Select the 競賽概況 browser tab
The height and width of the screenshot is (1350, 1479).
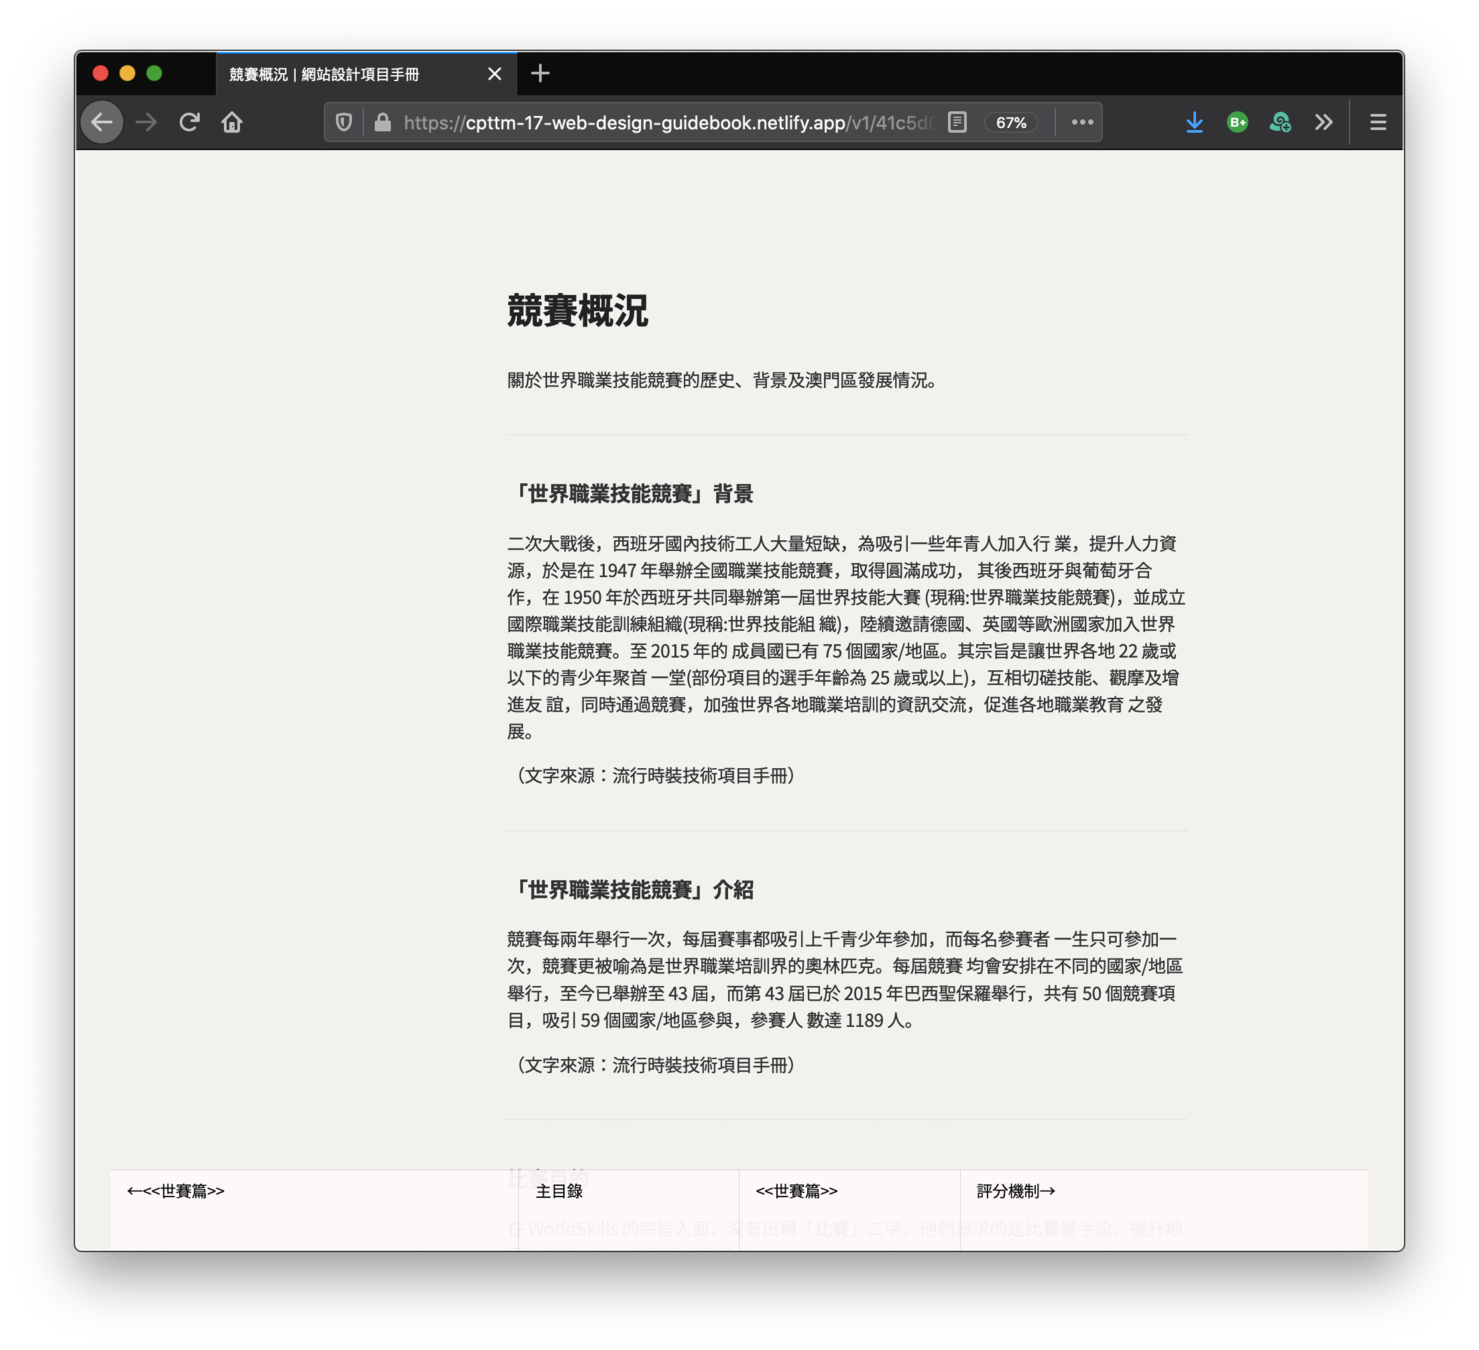[x=366, y=74]
